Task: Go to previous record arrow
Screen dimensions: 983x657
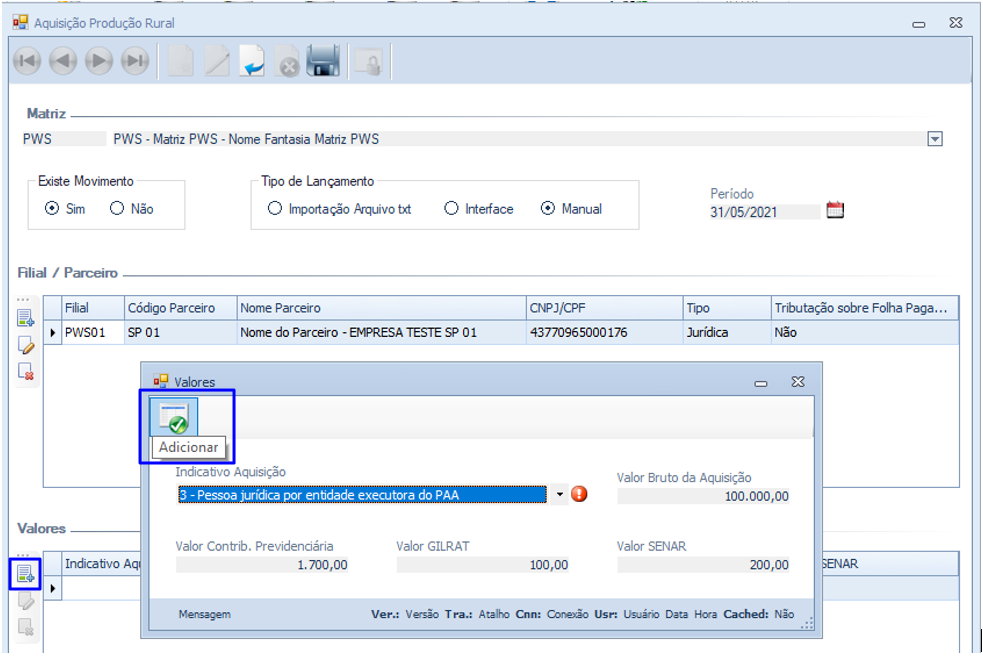Action: [x=63, y=61]
